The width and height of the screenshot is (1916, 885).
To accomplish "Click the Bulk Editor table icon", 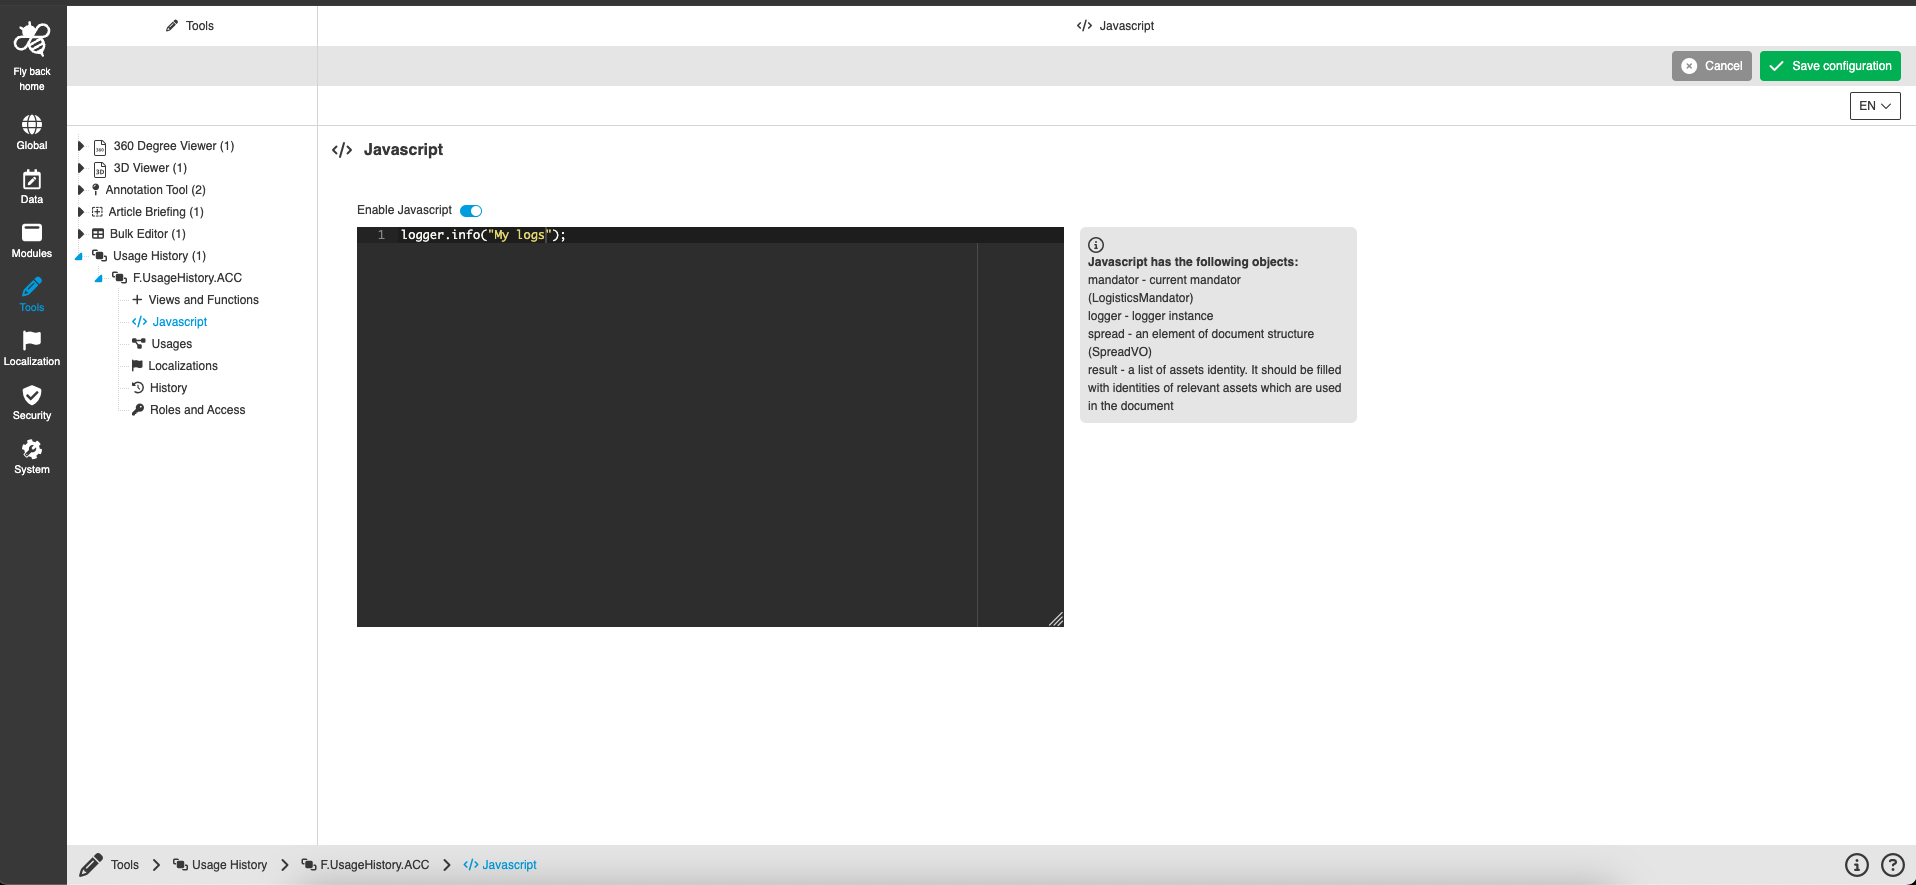I will click(98, 234).
